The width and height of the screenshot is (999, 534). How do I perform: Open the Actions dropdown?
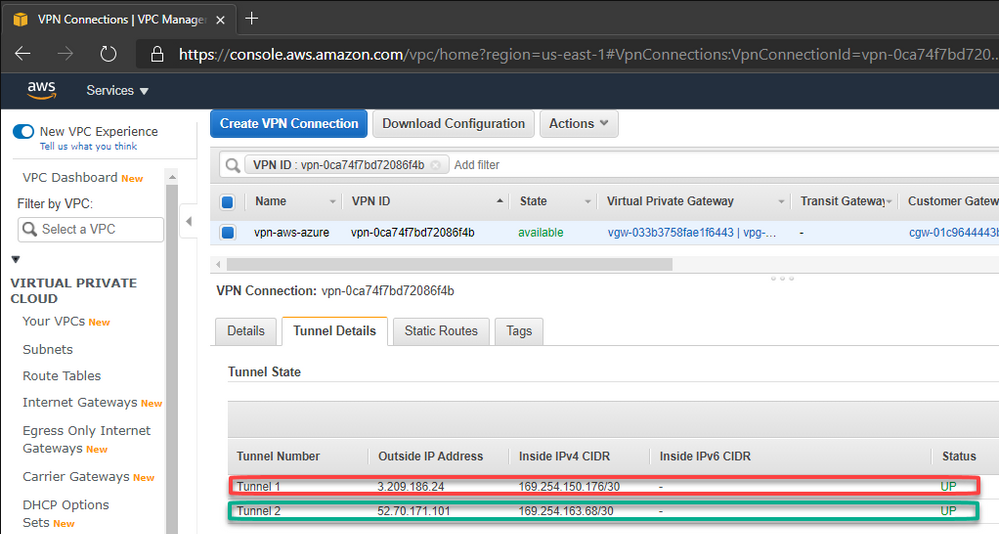(x=579, y=124)
